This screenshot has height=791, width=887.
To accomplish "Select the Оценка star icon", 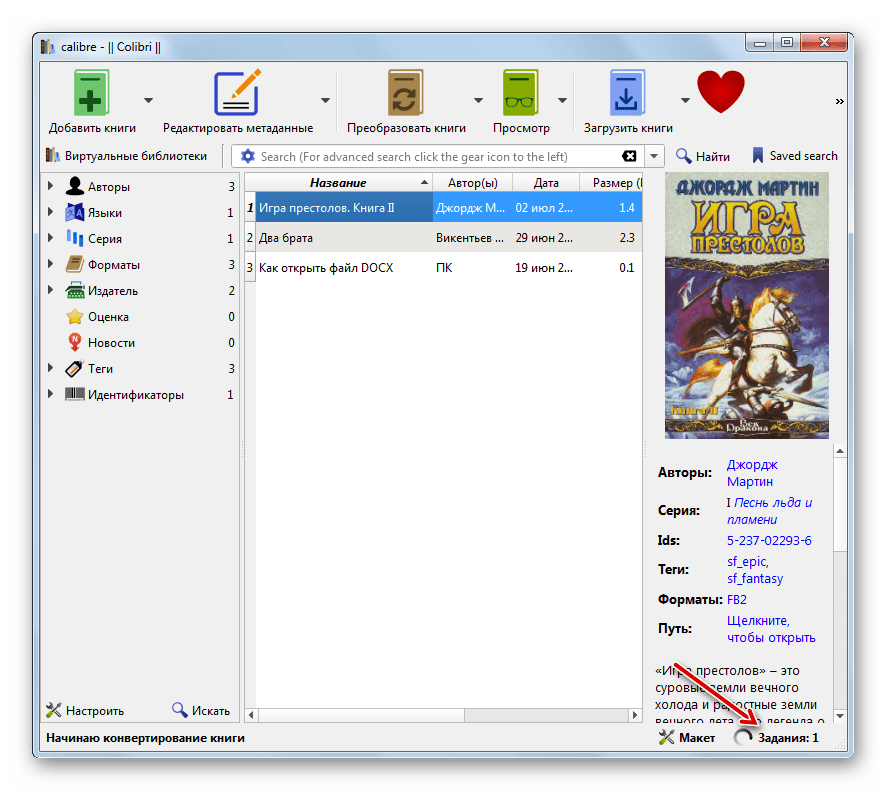I will click(x=74, y=316).
